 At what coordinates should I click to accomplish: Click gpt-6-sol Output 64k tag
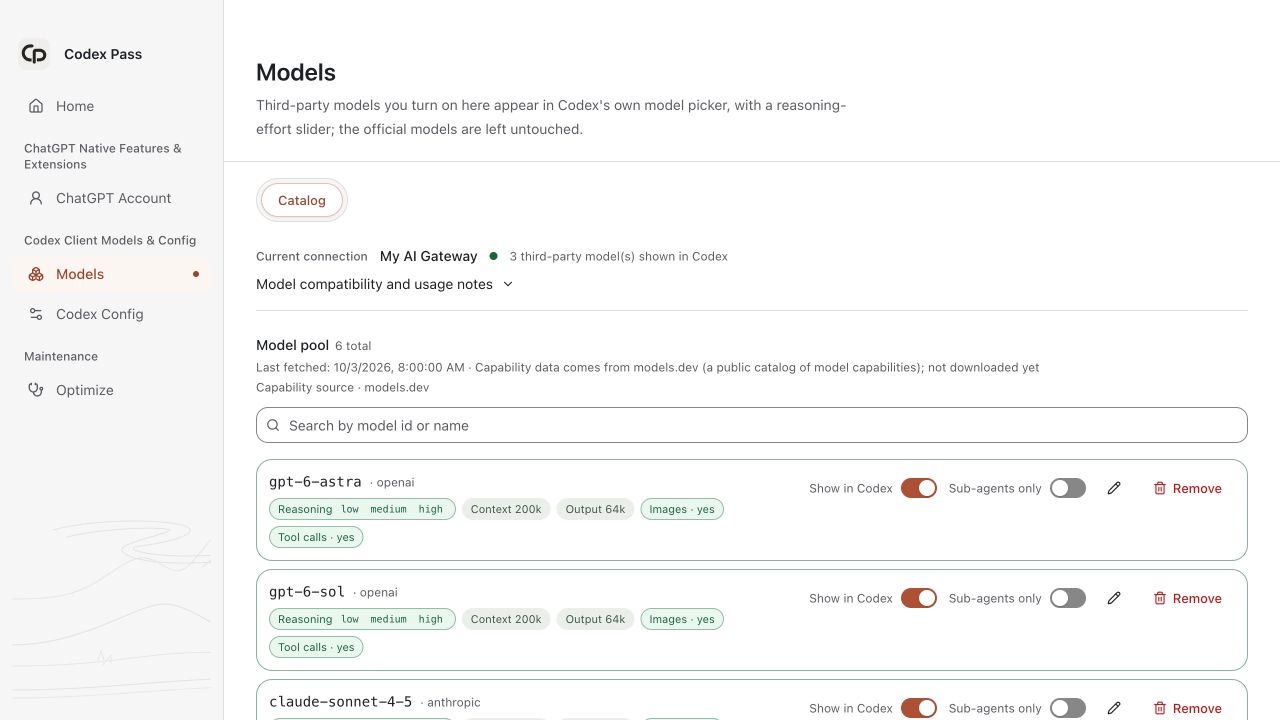coord(595,619)
